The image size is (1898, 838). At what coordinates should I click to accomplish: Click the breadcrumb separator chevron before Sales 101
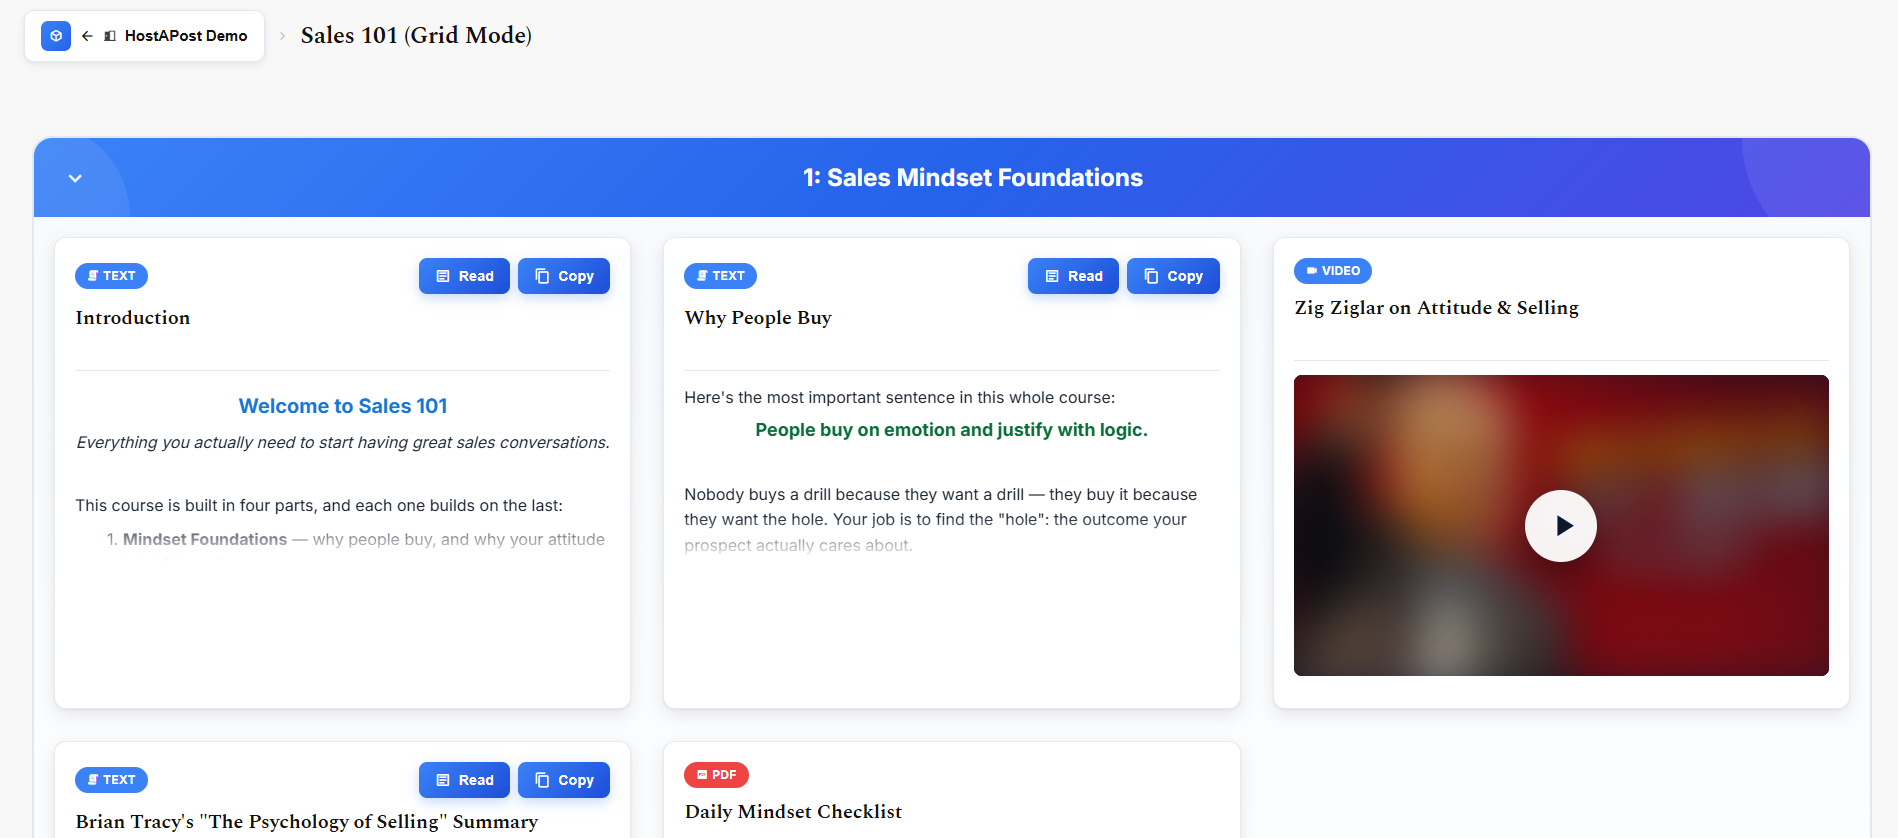tap(282, 36)
